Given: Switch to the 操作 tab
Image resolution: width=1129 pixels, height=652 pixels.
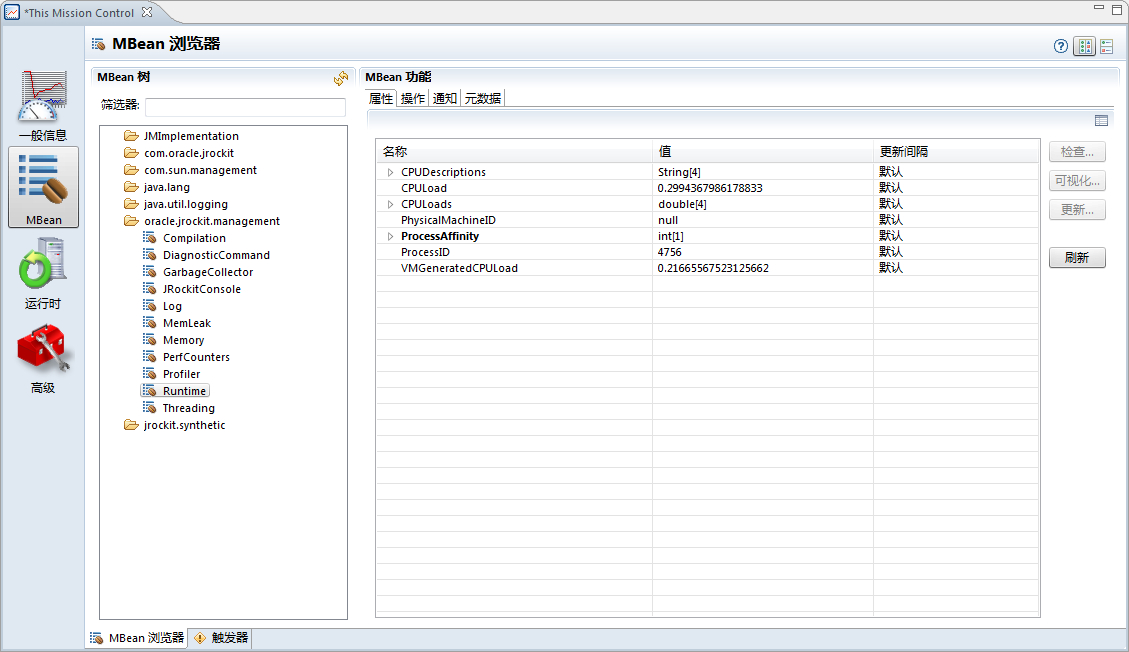Looking at the screenshot, I should [413, 98].
